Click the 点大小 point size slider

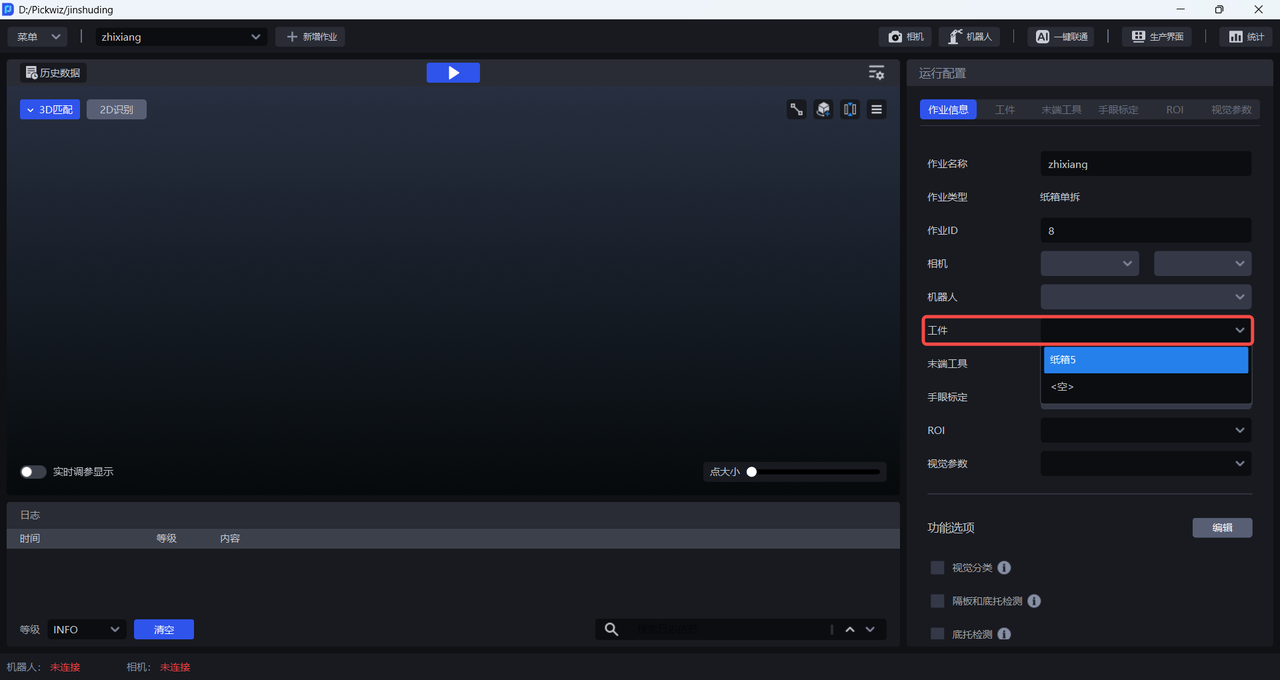815,472
